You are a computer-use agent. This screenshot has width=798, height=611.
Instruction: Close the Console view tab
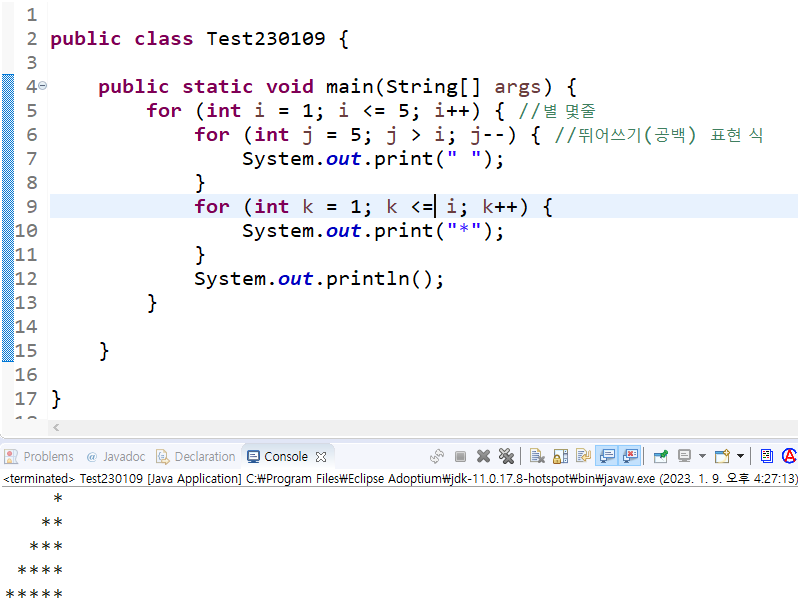[321, 457]
